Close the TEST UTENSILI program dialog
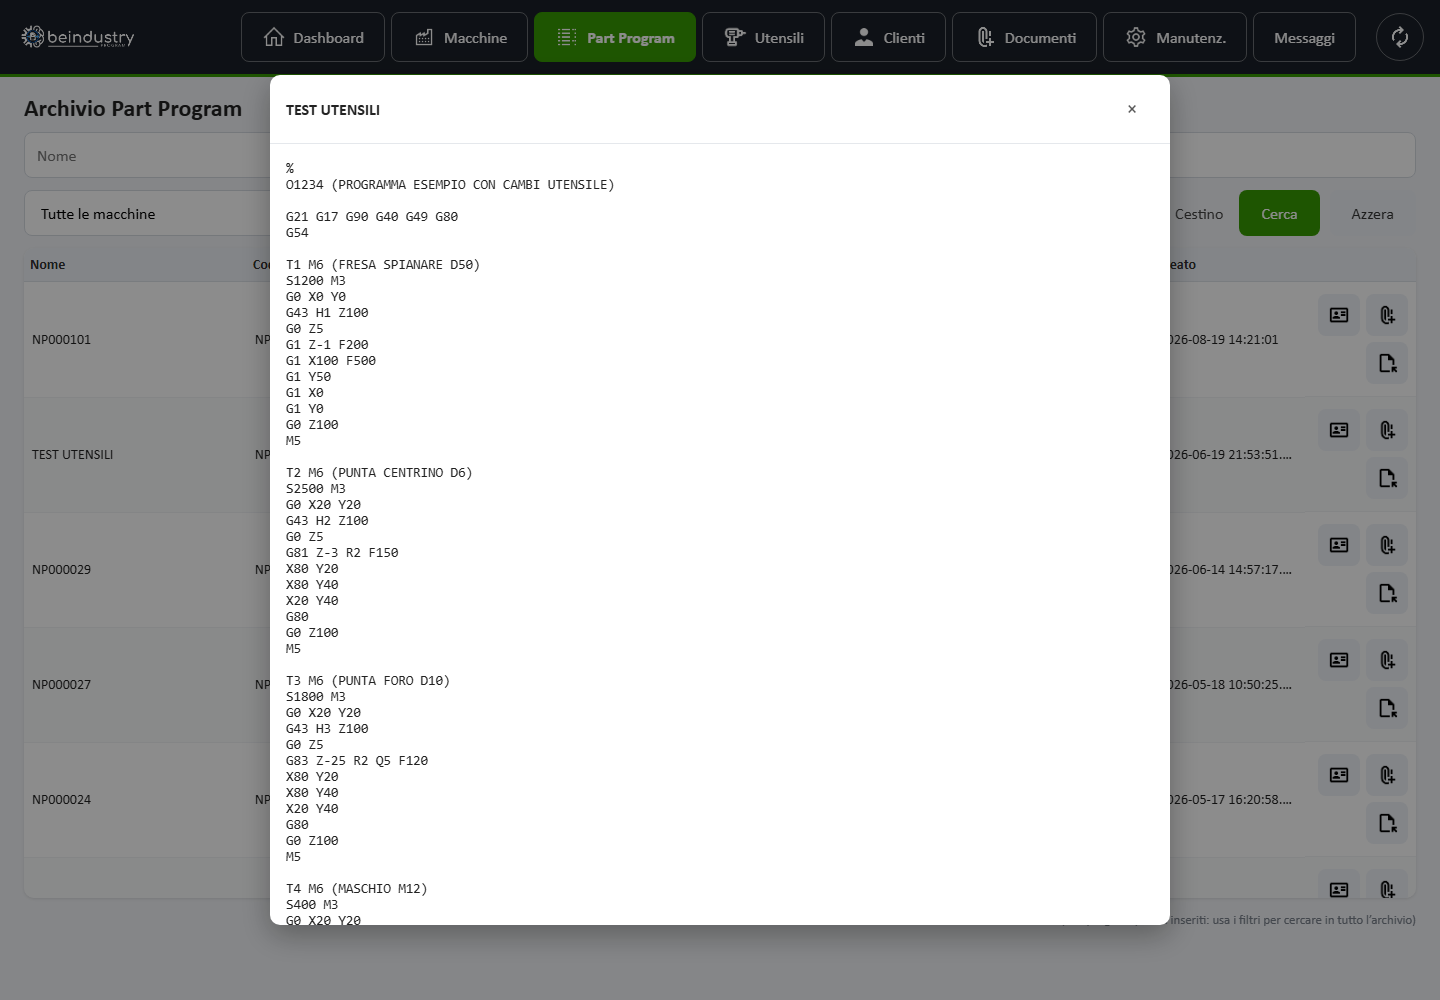Screen dimensions: 1440x1000 tap(1132, 109)
